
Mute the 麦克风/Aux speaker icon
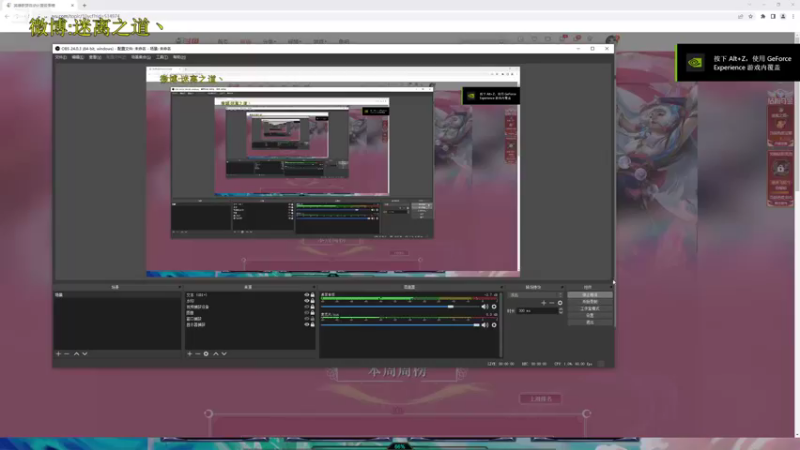point(485,325)
